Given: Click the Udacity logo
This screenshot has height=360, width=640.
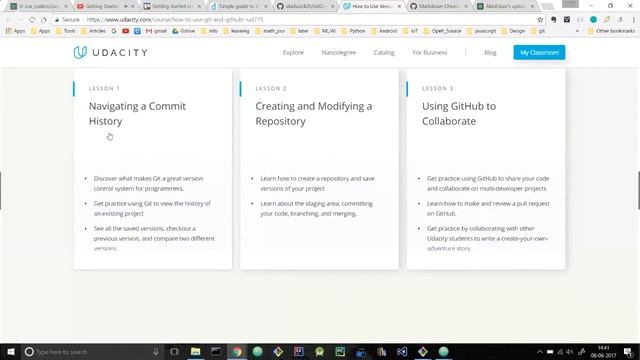Looking at the screenshot, I should pos(111,52).
